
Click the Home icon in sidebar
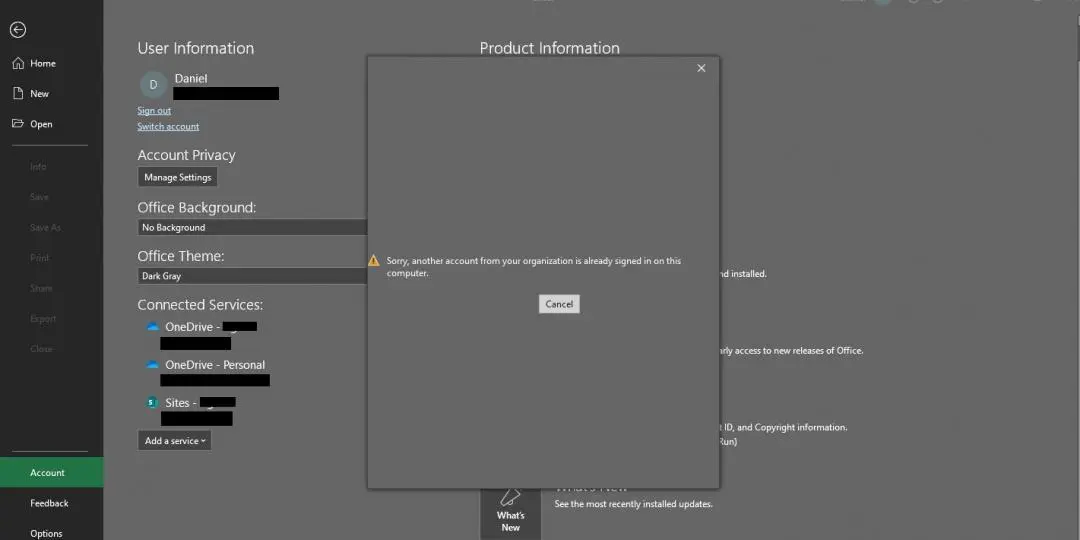coord(18,63)
